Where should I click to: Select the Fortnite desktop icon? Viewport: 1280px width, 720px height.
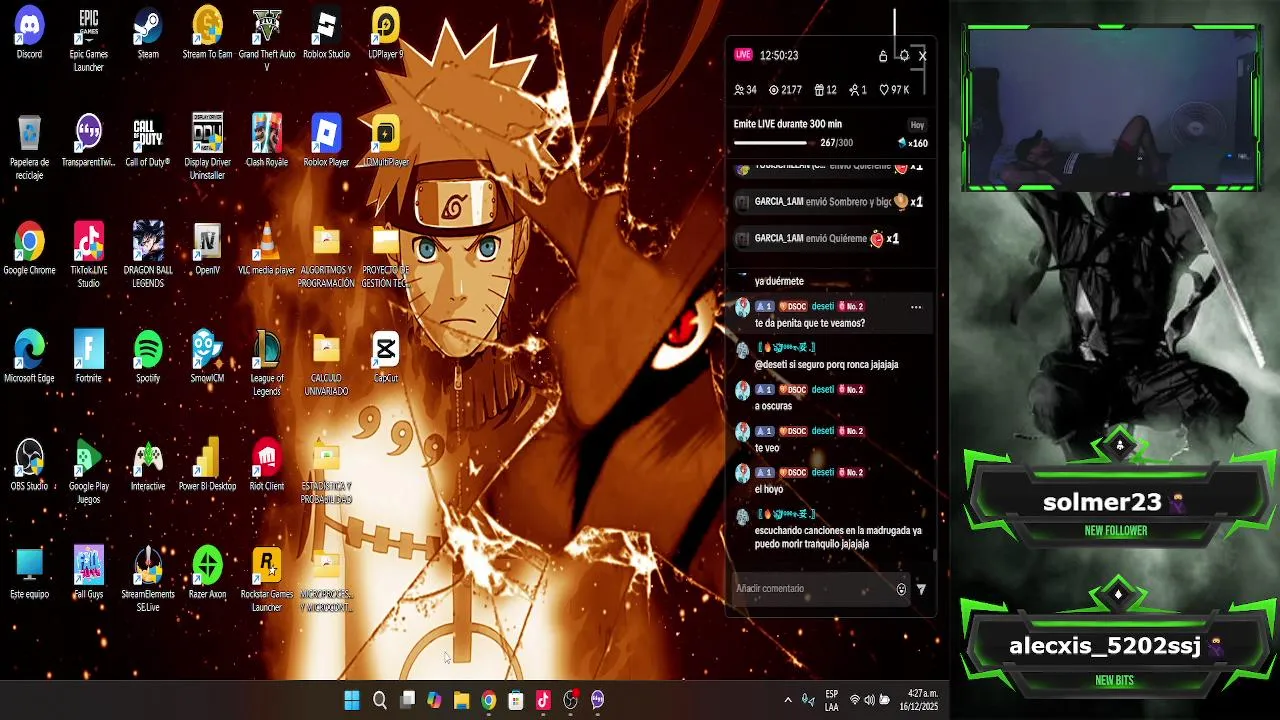pyautogui.click(x=89, y=358)
